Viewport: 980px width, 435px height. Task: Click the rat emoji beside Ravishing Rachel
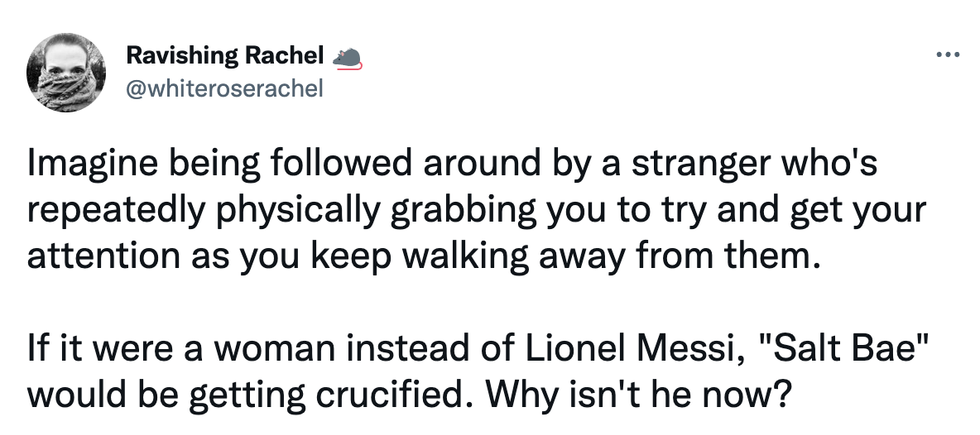tap(345, 58)
